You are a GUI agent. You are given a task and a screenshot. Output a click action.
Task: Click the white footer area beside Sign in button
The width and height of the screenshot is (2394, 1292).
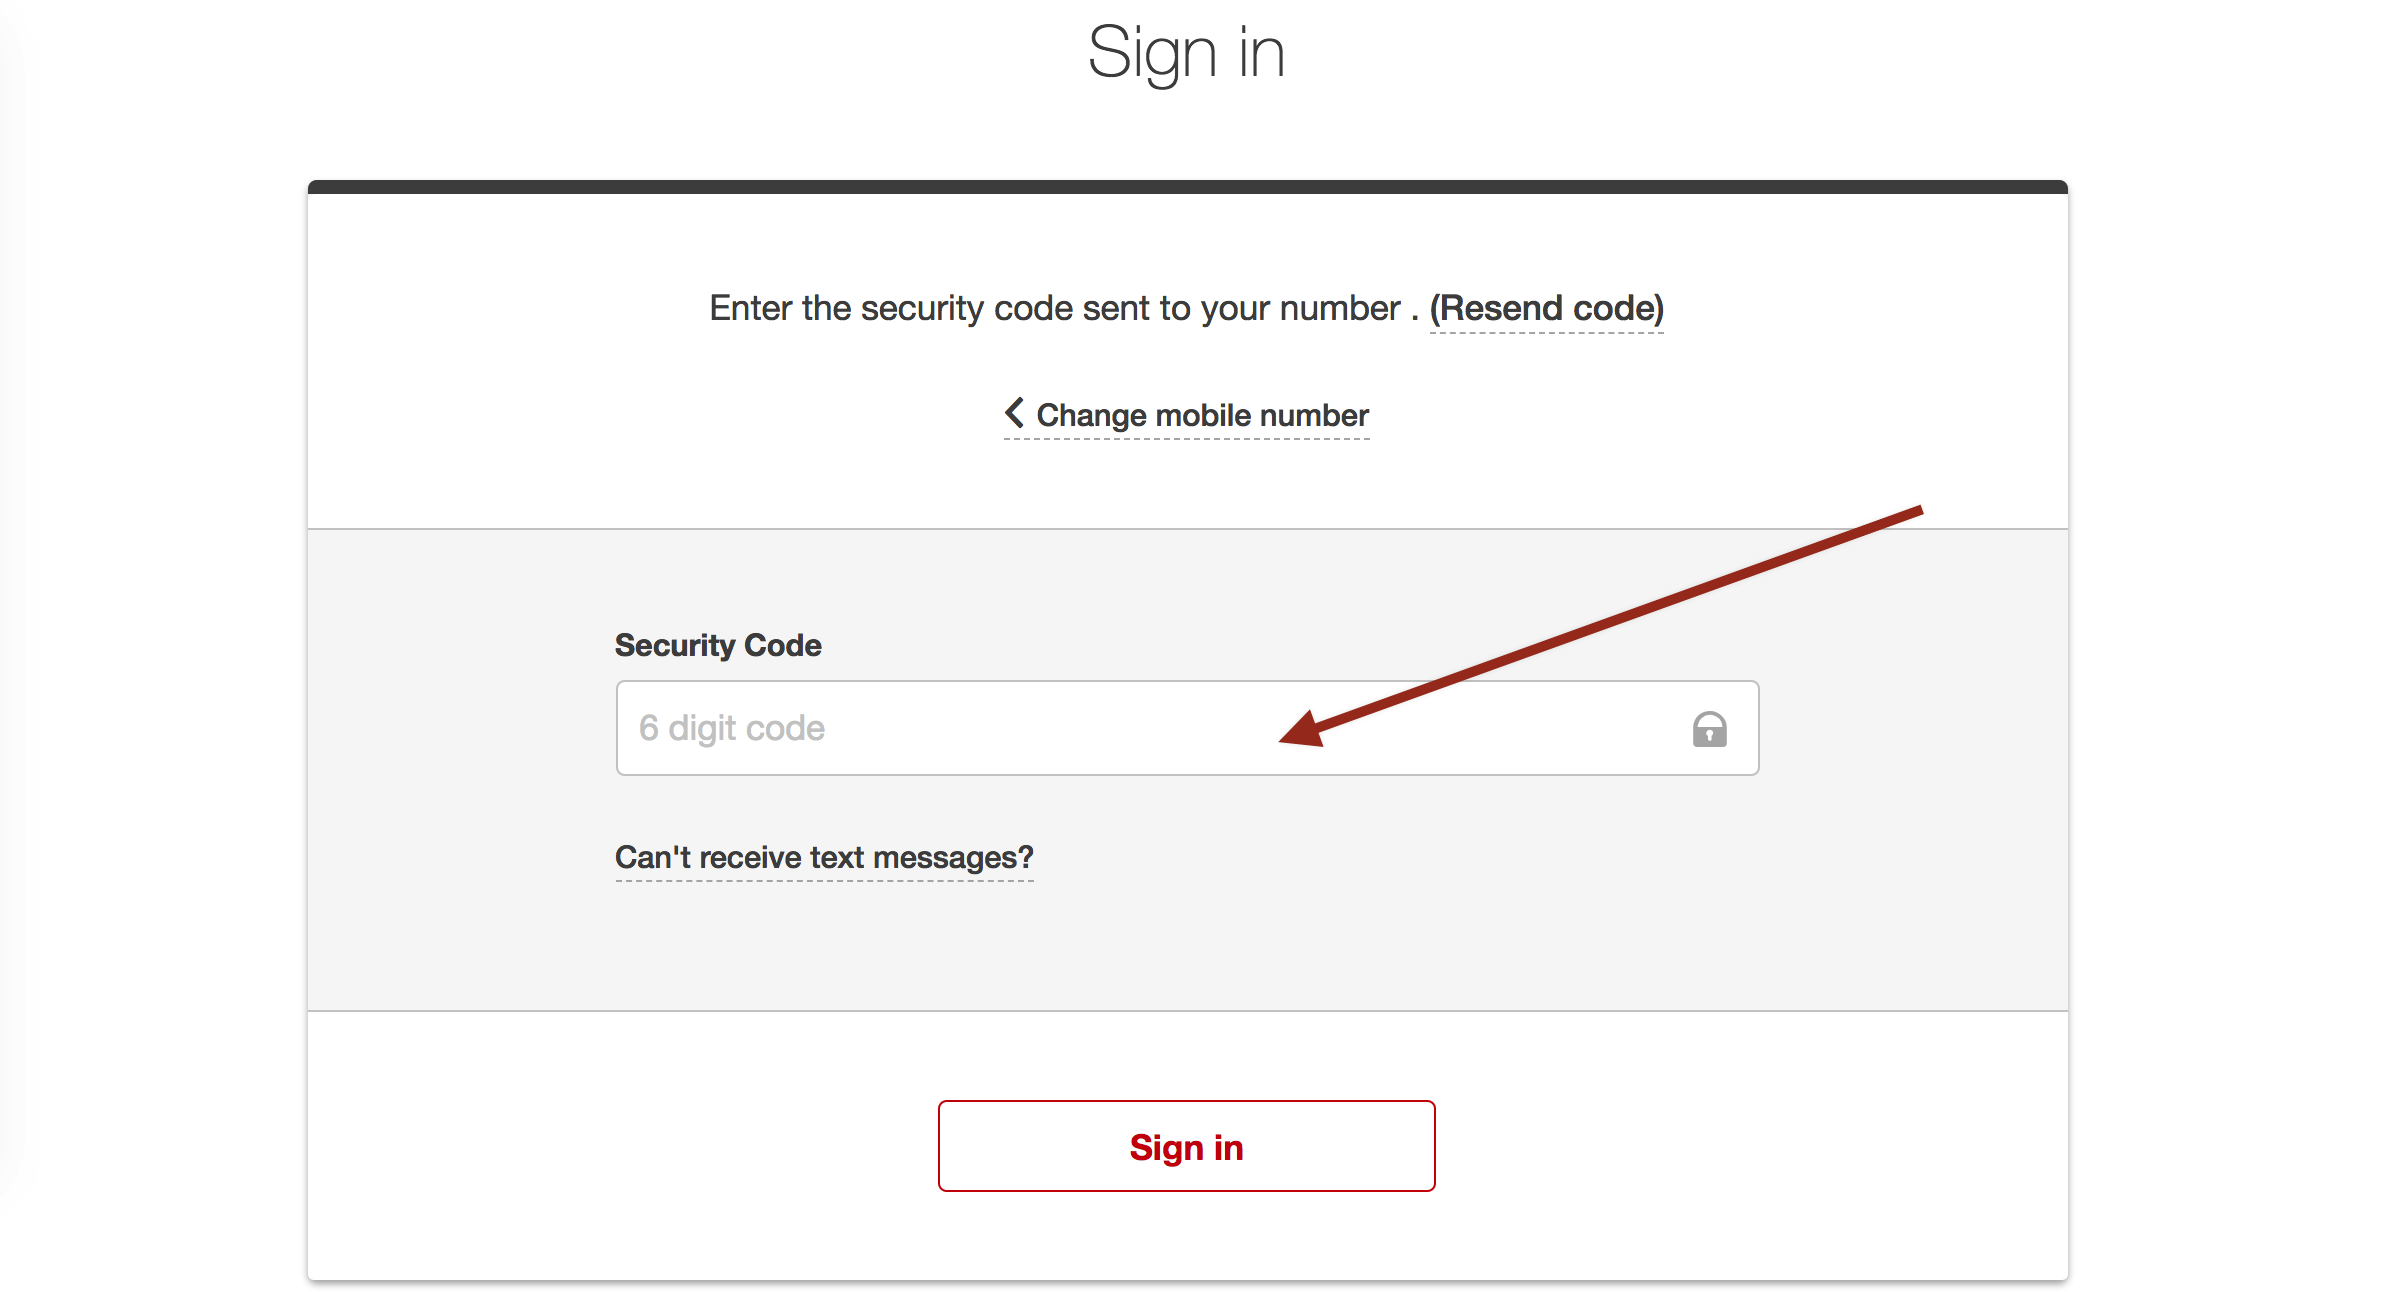[1750, 1146]
